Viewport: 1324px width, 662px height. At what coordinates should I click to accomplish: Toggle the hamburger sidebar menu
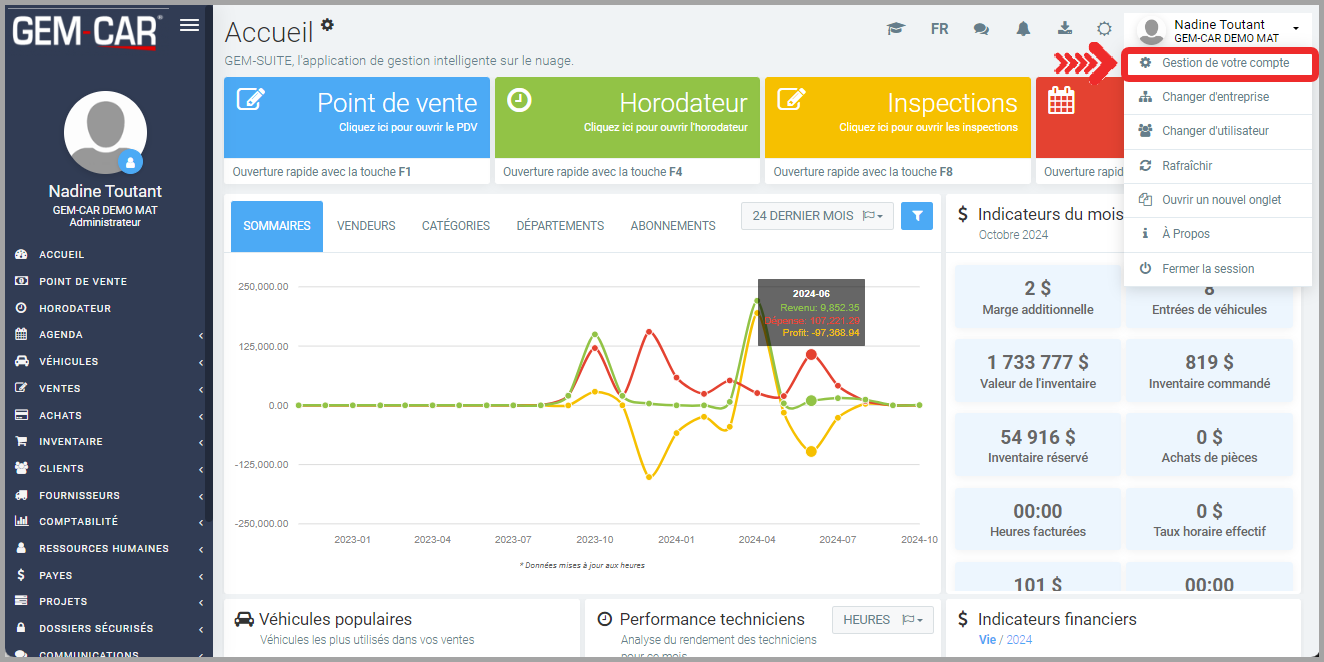coord(189,25)
